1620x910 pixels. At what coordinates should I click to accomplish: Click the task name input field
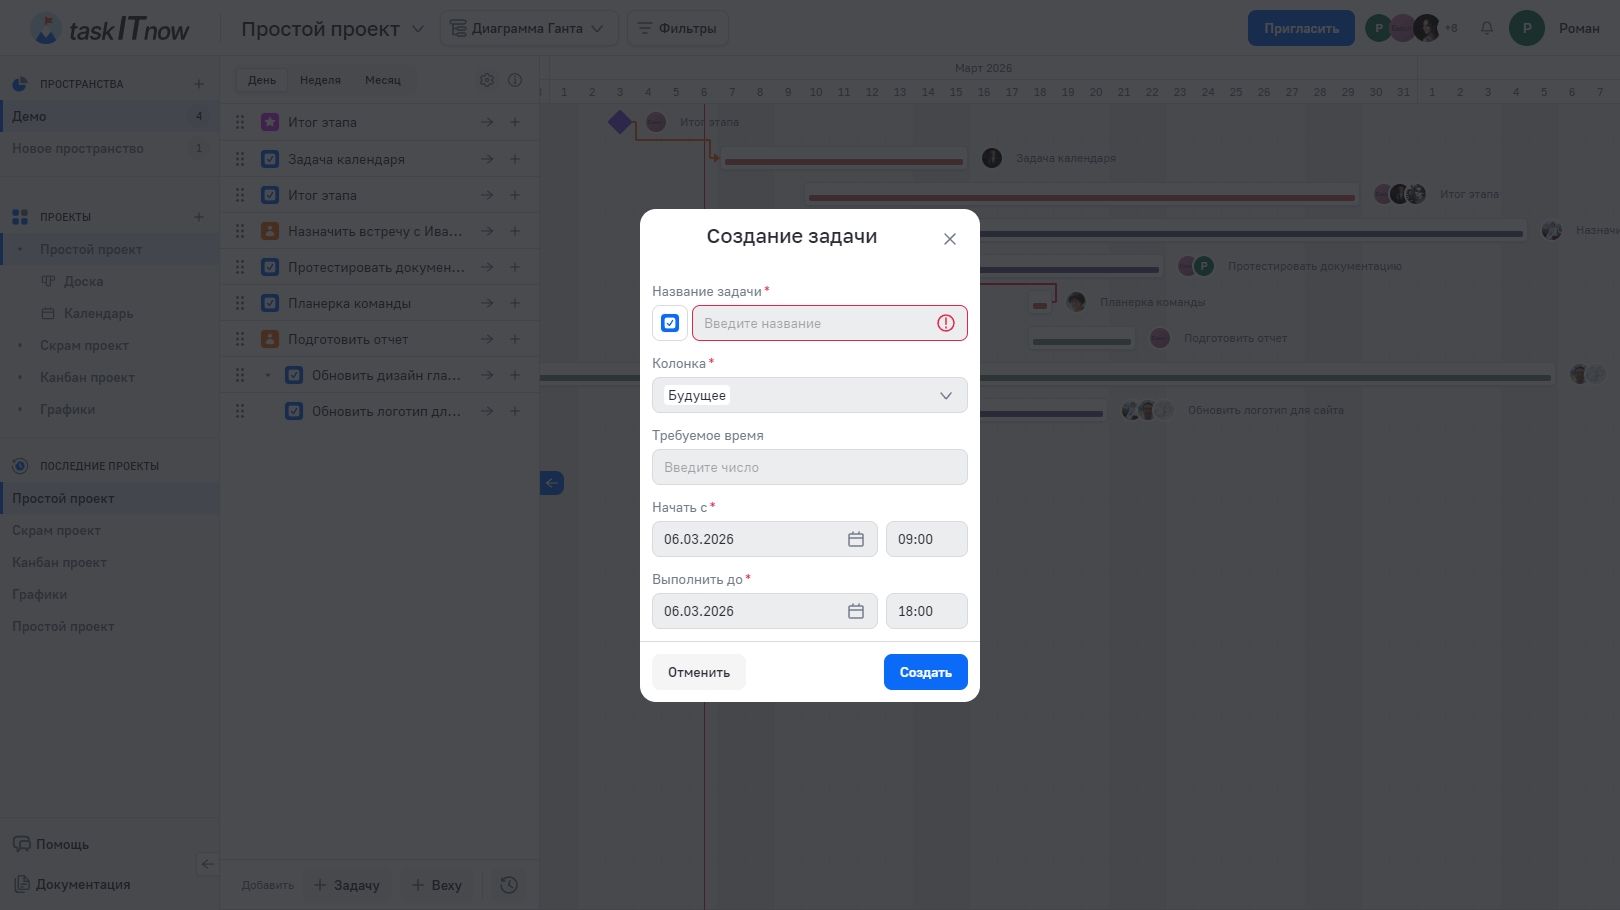coord(815,323)
